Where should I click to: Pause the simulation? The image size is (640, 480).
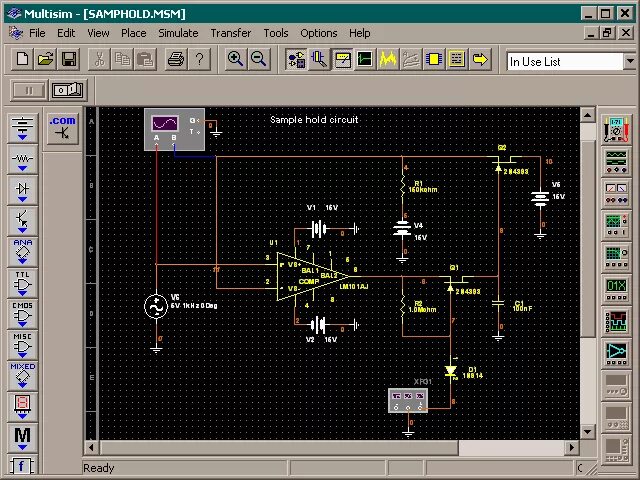click(x=29, y=90)
